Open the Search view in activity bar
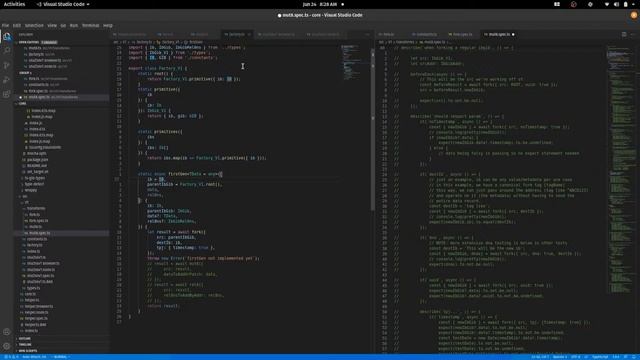Viewport: 640px width, 360px height. [7, 51]
